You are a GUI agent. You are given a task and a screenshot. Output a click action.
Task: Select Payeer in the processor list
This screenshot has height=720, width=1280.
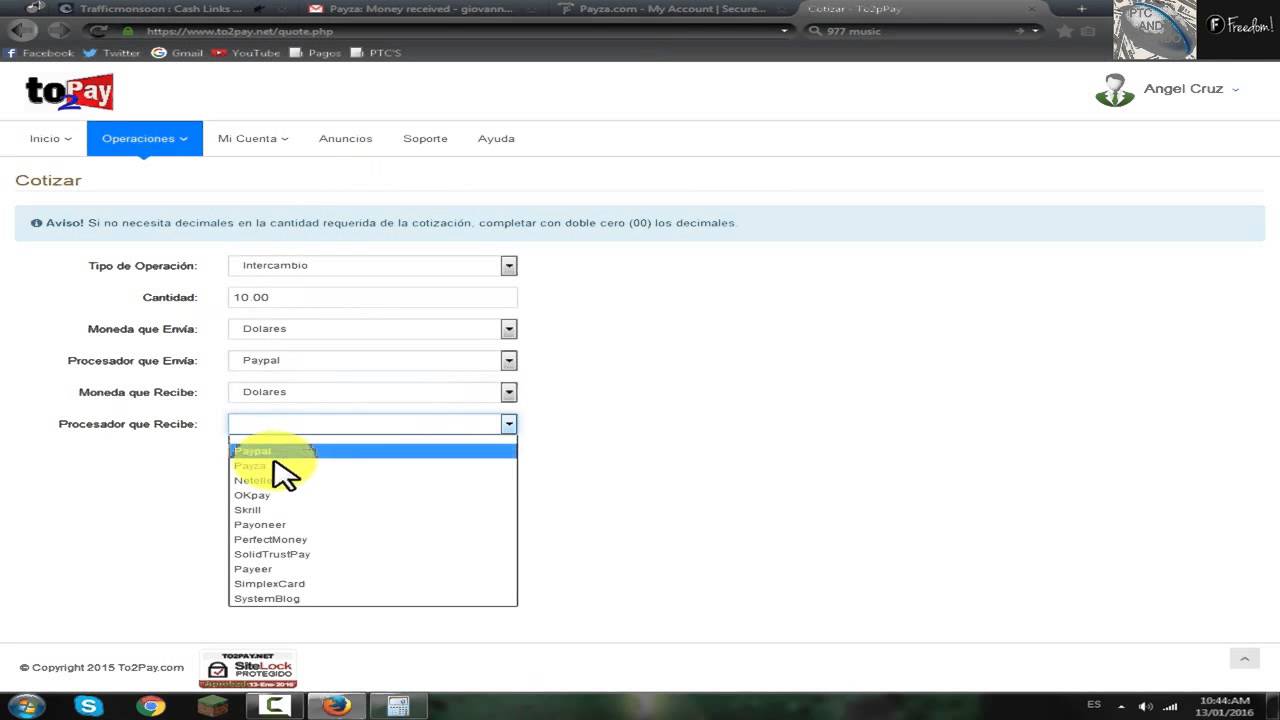[372, 569]
